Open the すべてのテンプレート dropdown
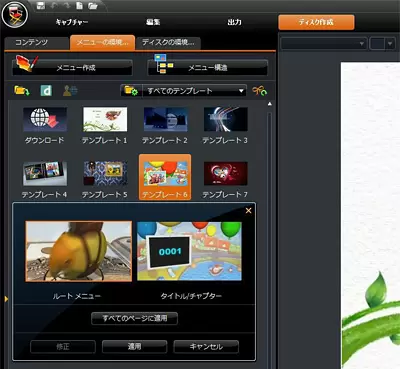Viewport: 400px width, 369px height. (194, 91)
